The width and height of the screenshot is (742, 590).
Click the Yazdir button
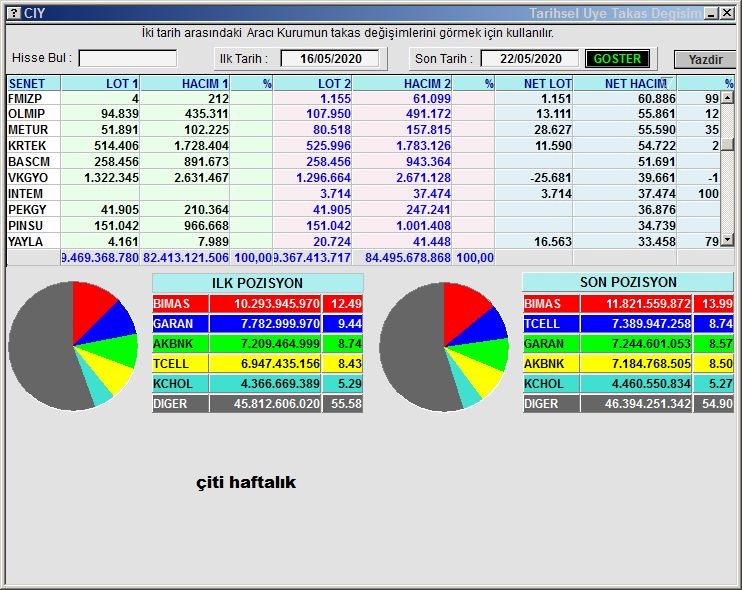tap(705, 60)
